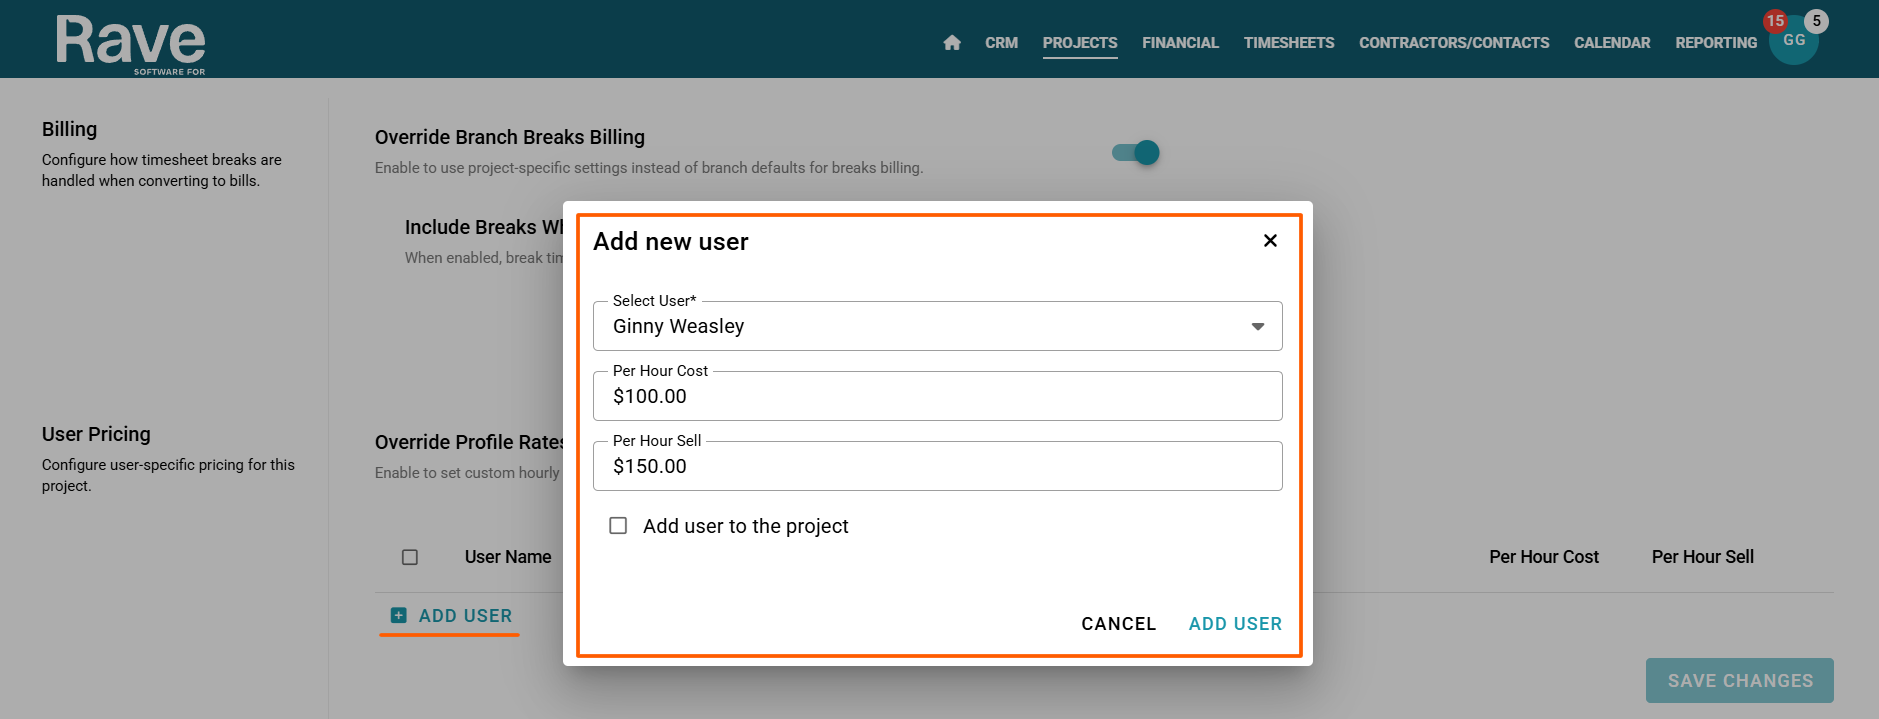This screenshot has width=1879, height=719.
Task: Check the Add user to the project box
Action: coord(619,526)
